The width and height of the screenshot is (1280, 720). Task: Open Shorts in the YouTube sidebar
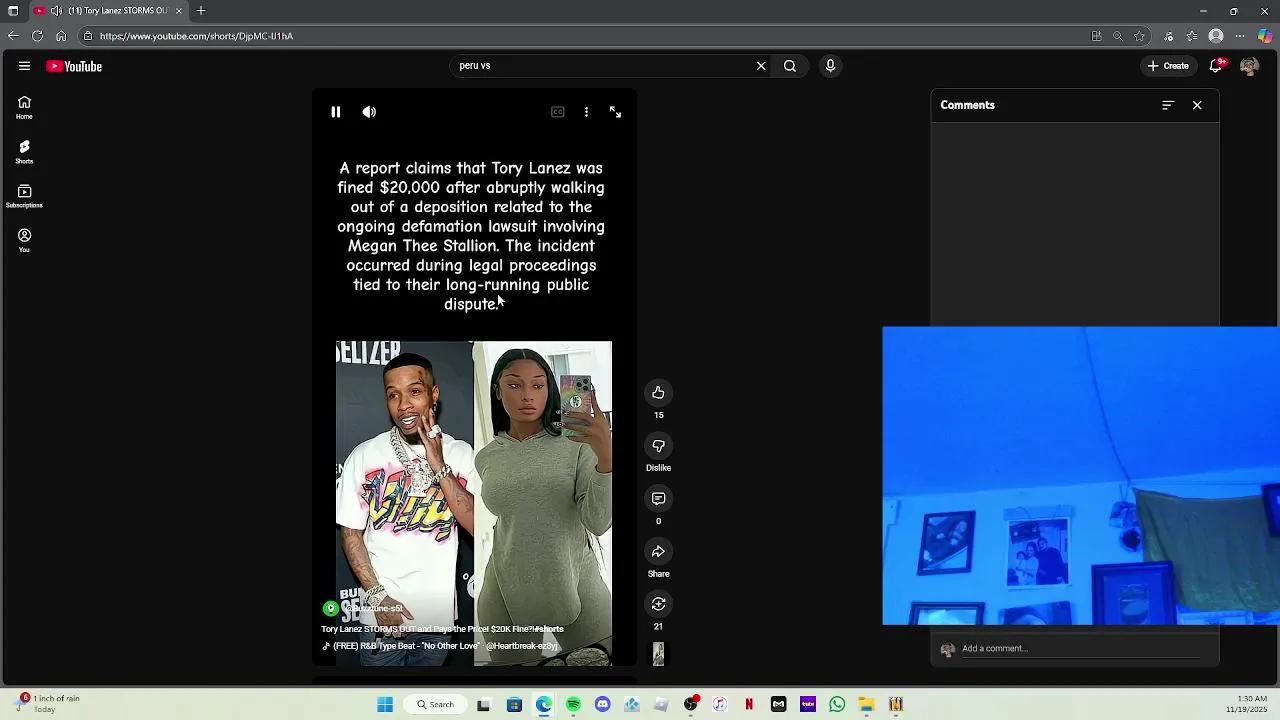tap(24, 151)
